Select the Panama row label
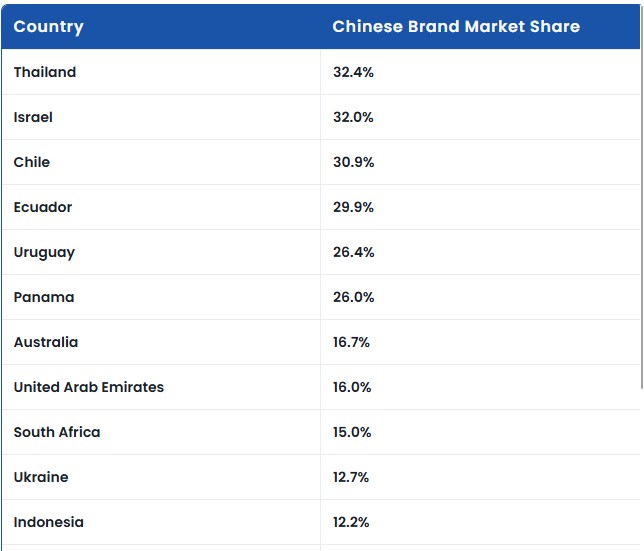644x551 pixels. 44,297
